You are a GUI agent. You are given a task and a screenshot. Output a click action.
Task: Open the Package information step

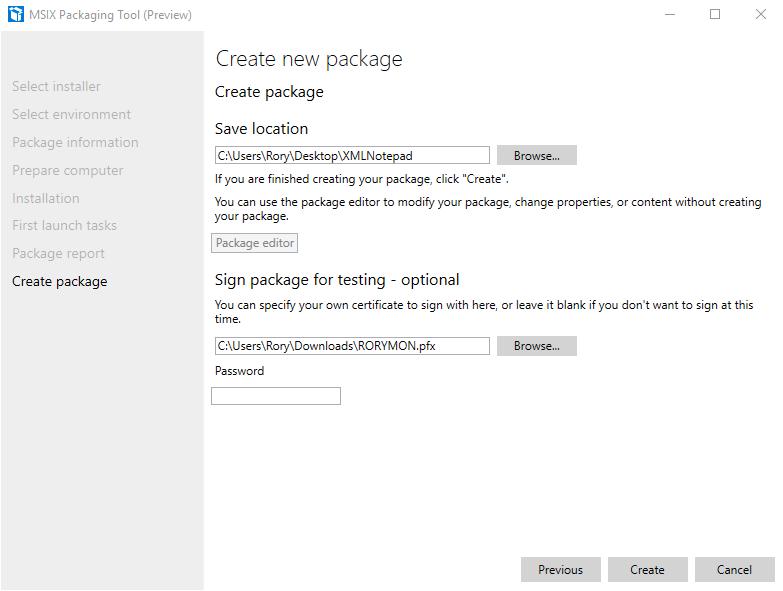click(x=75, y=142)
